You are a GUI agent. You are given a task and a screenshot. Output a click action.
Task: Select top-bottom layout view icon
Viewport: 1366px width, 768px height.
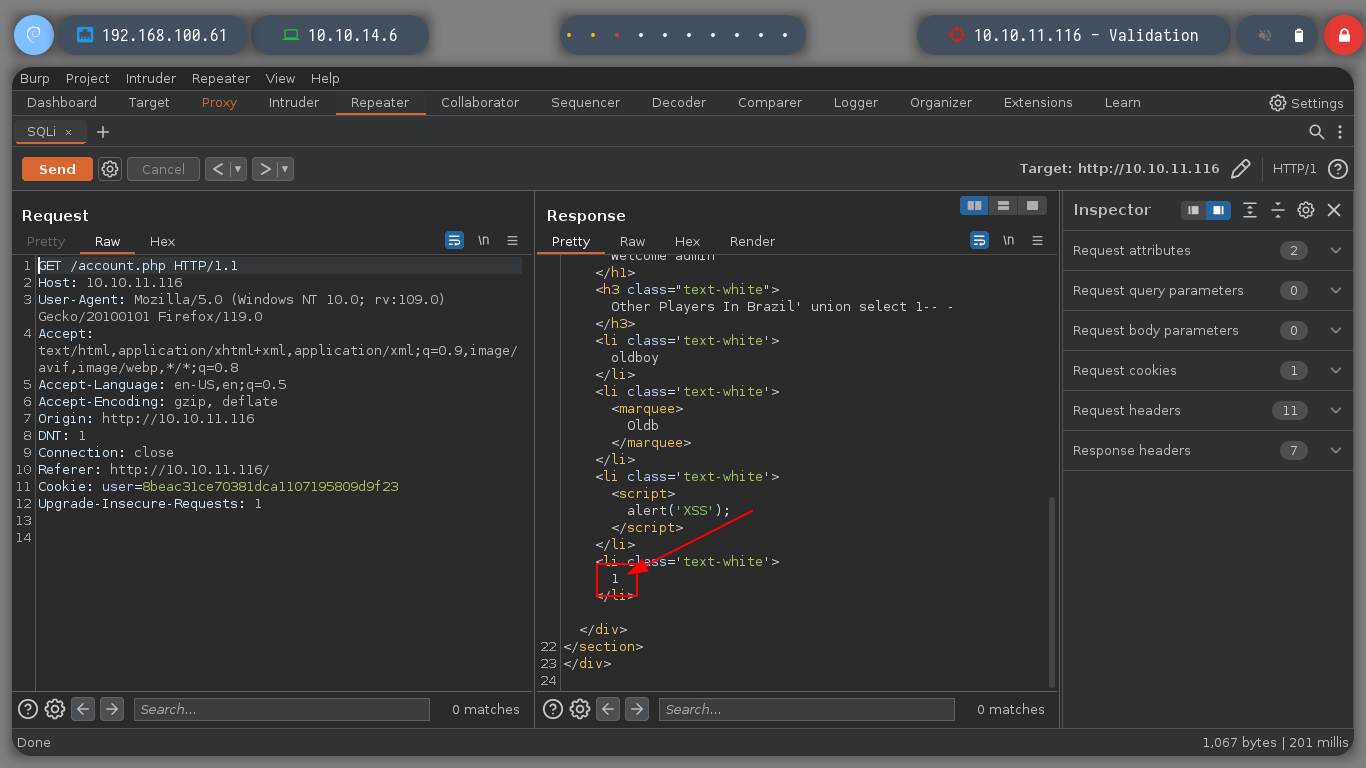[x=1003, y=205]
